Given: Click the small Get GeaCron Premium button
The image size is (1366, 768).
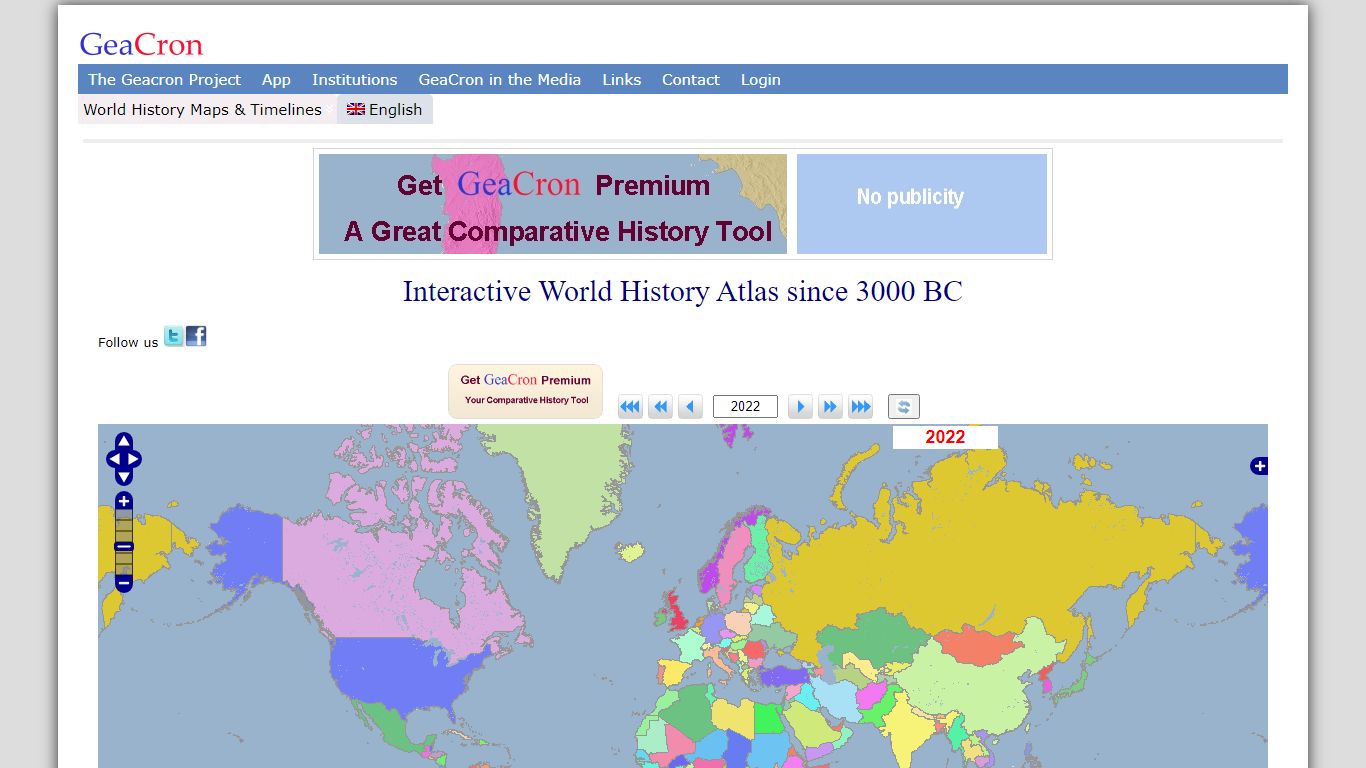Looking at the screenshot, I should pyautogui.click(x=525, y=391).
